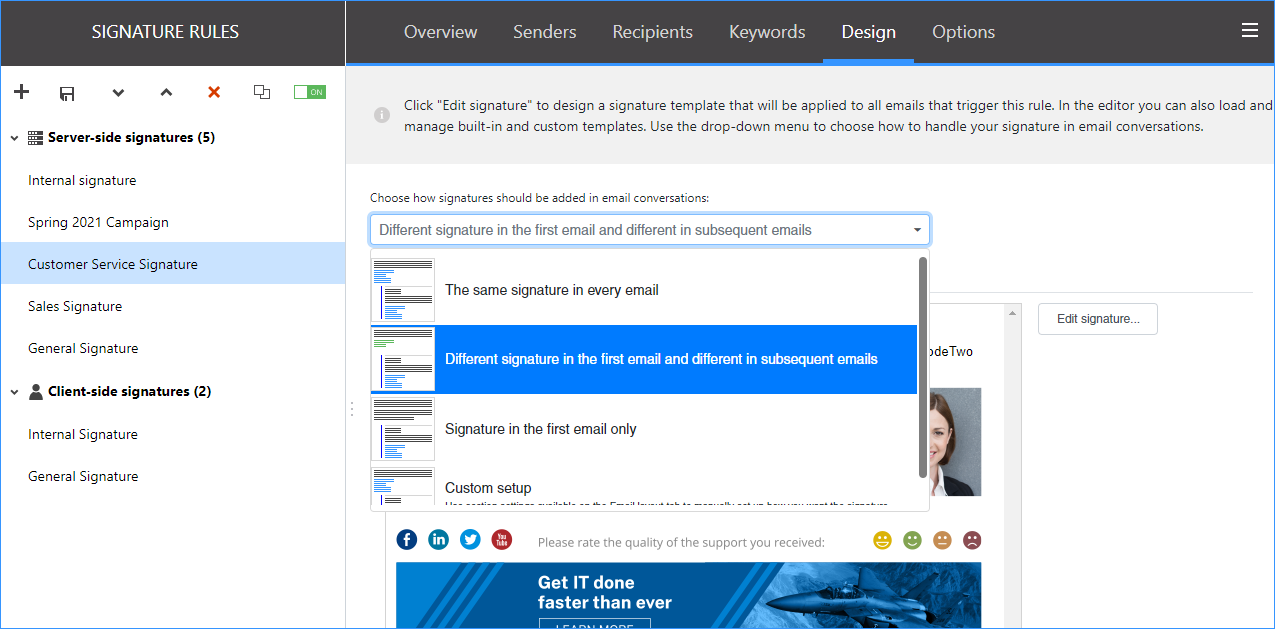Click the 'Signature in the first email only' thumbnail
1275x629 pixels.
point(403,429)
